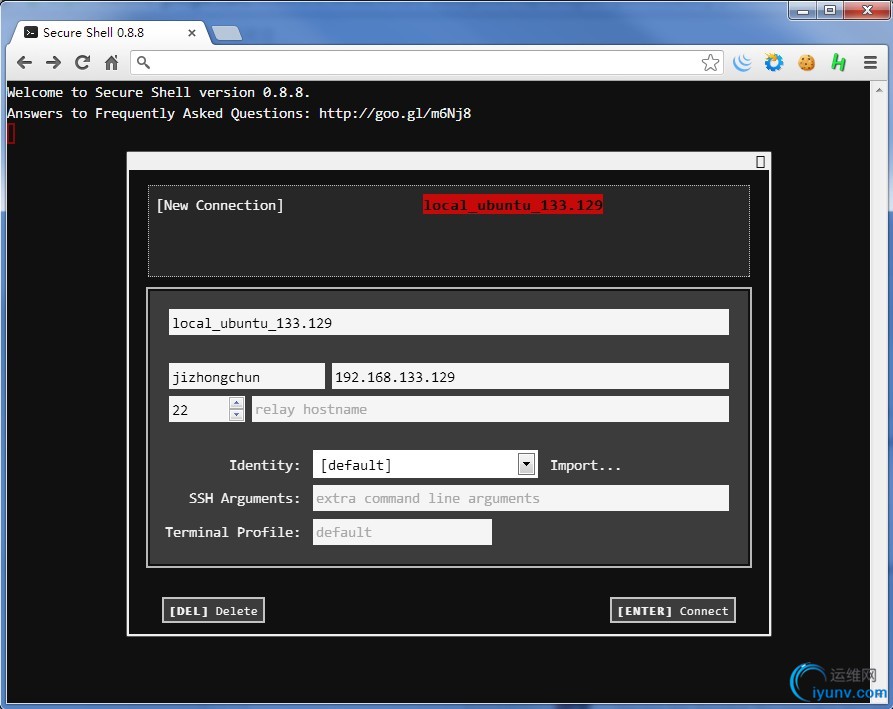Click the connection name field local_ubuntu_133.129
Image resolution: width=893 pixels, height=709 pixels.
pyautogui.click(x=449, y=322)
